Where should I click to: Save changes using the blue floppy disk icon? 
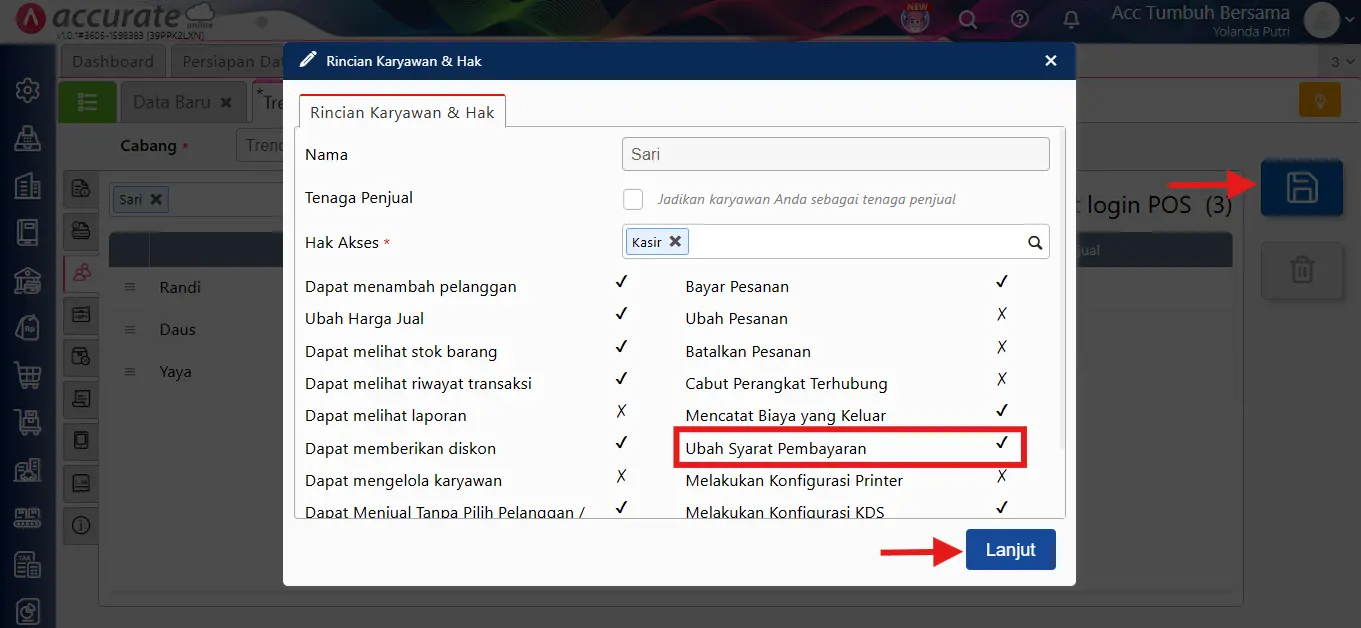[1301, 186]
